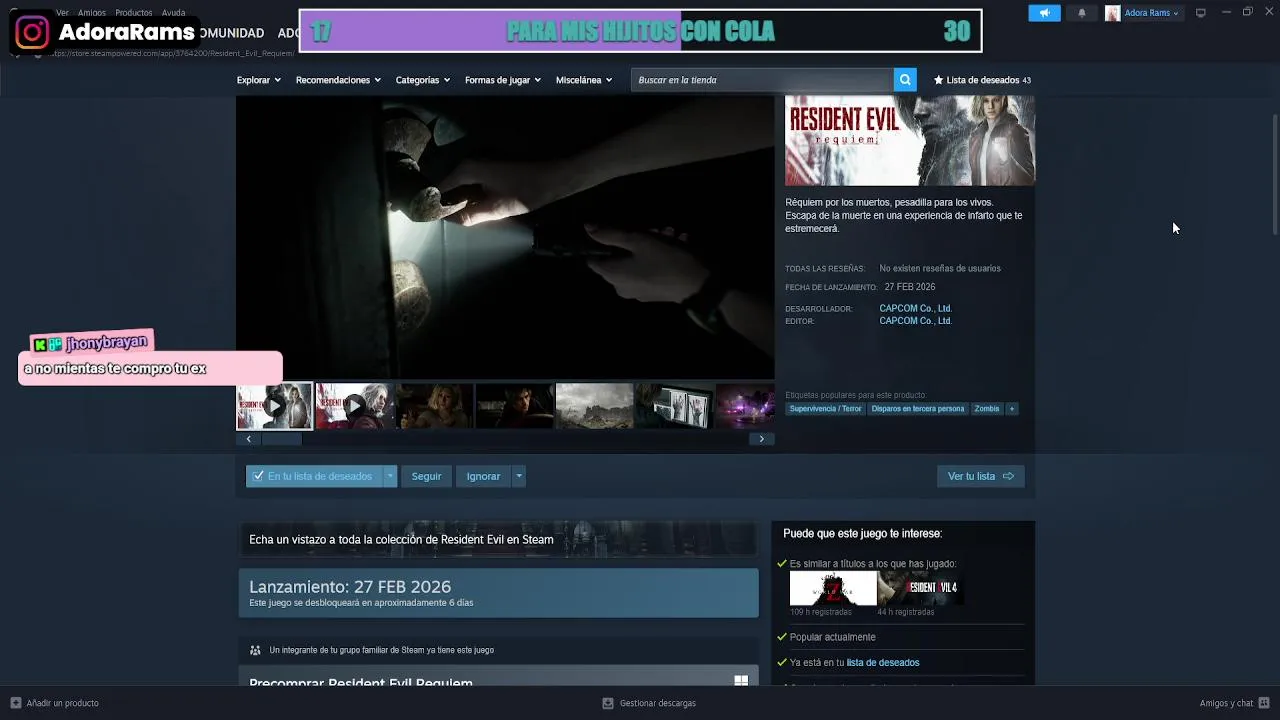Click Gestionar descargas label
Screen dimensions: 1280x720
tap(658, 703)
